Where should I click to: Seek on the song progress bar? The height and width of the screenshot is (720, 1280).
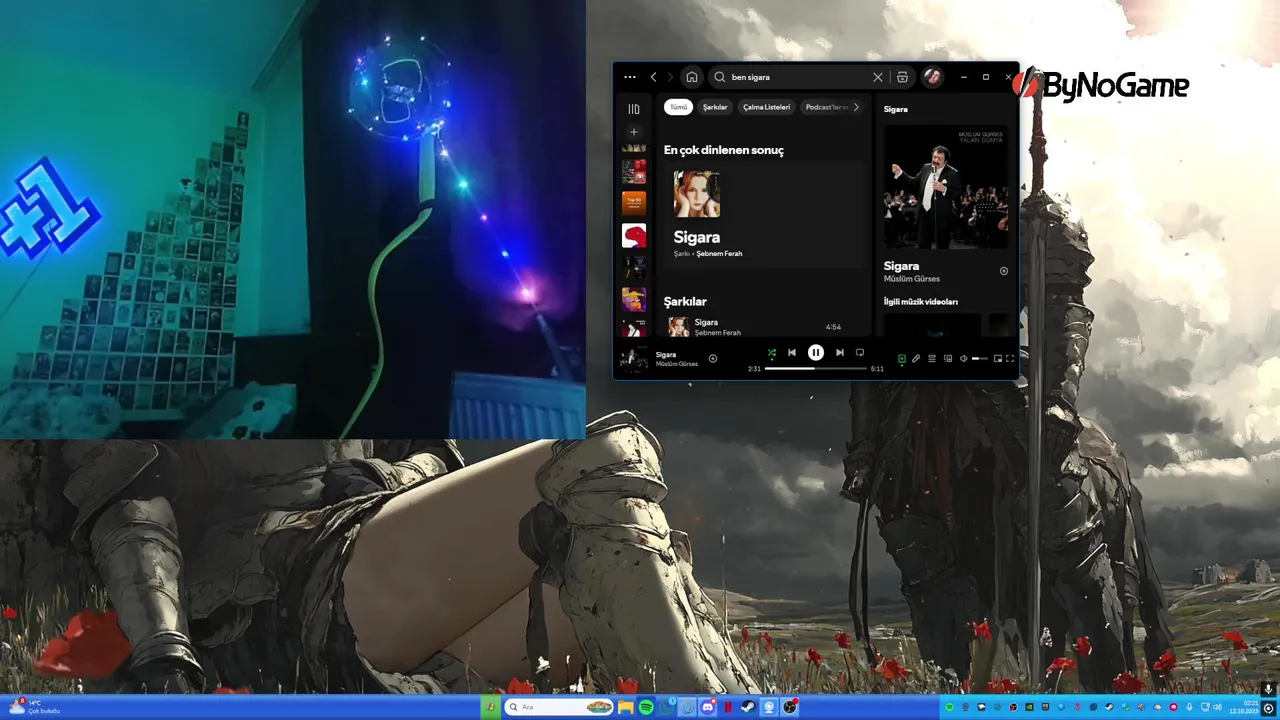click(816, 368)
